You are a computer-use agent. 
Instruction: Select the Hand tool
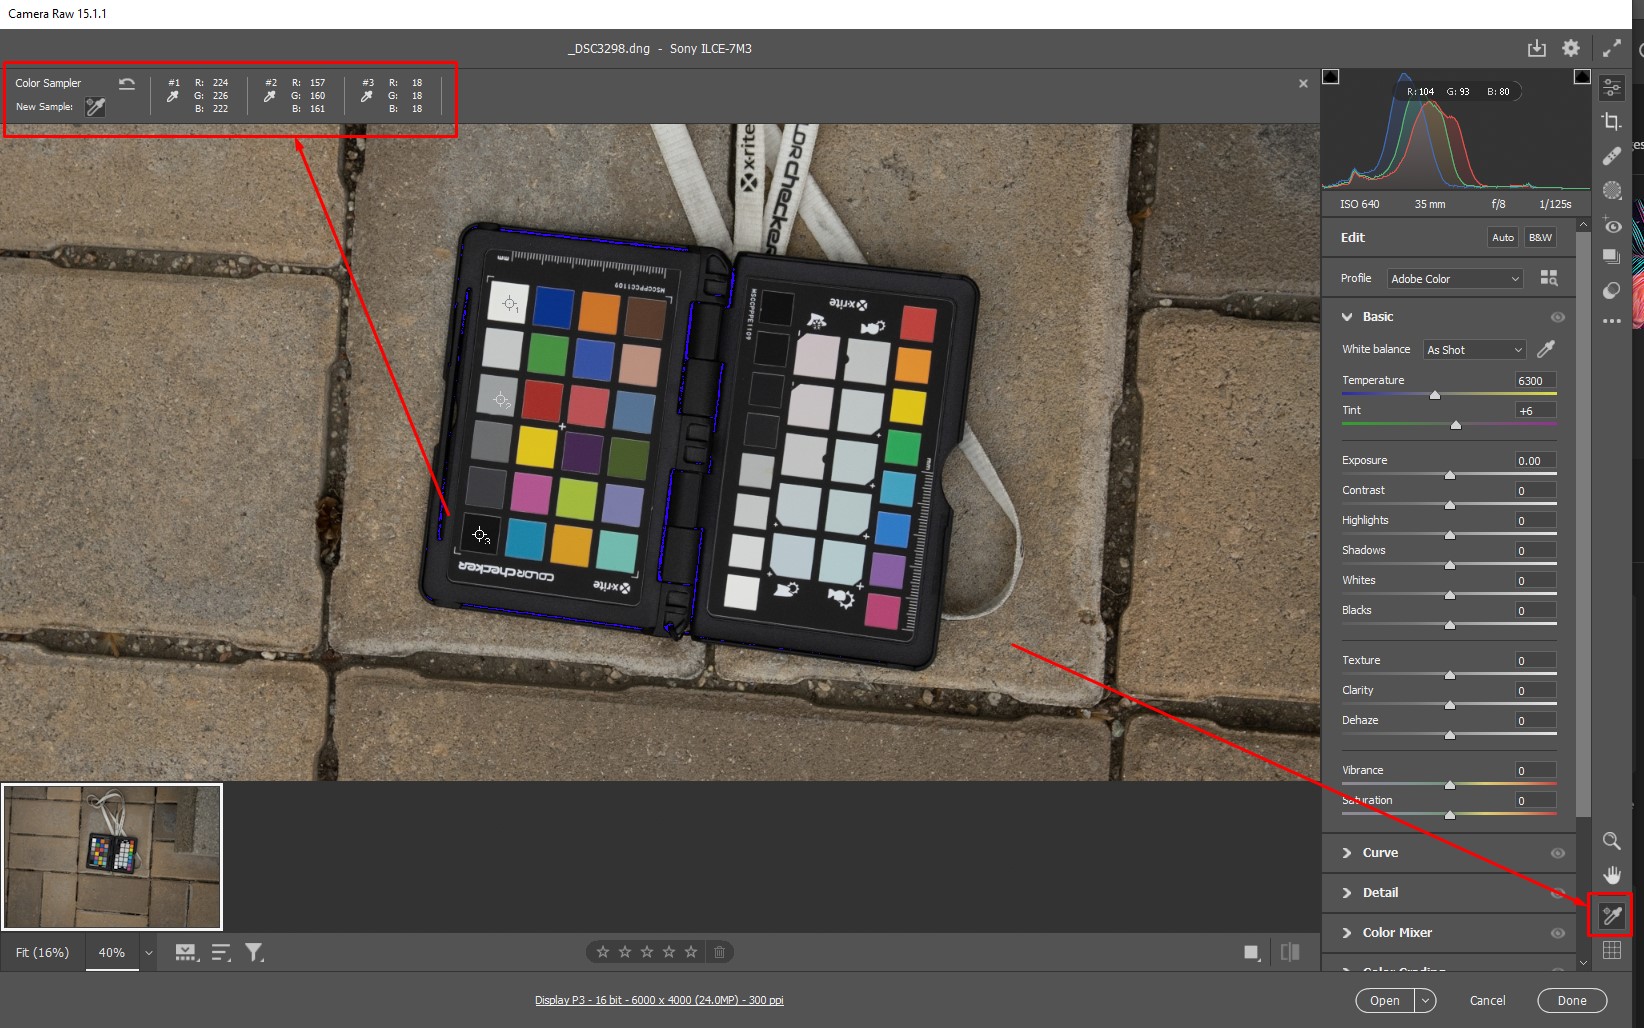[1611, 874]
